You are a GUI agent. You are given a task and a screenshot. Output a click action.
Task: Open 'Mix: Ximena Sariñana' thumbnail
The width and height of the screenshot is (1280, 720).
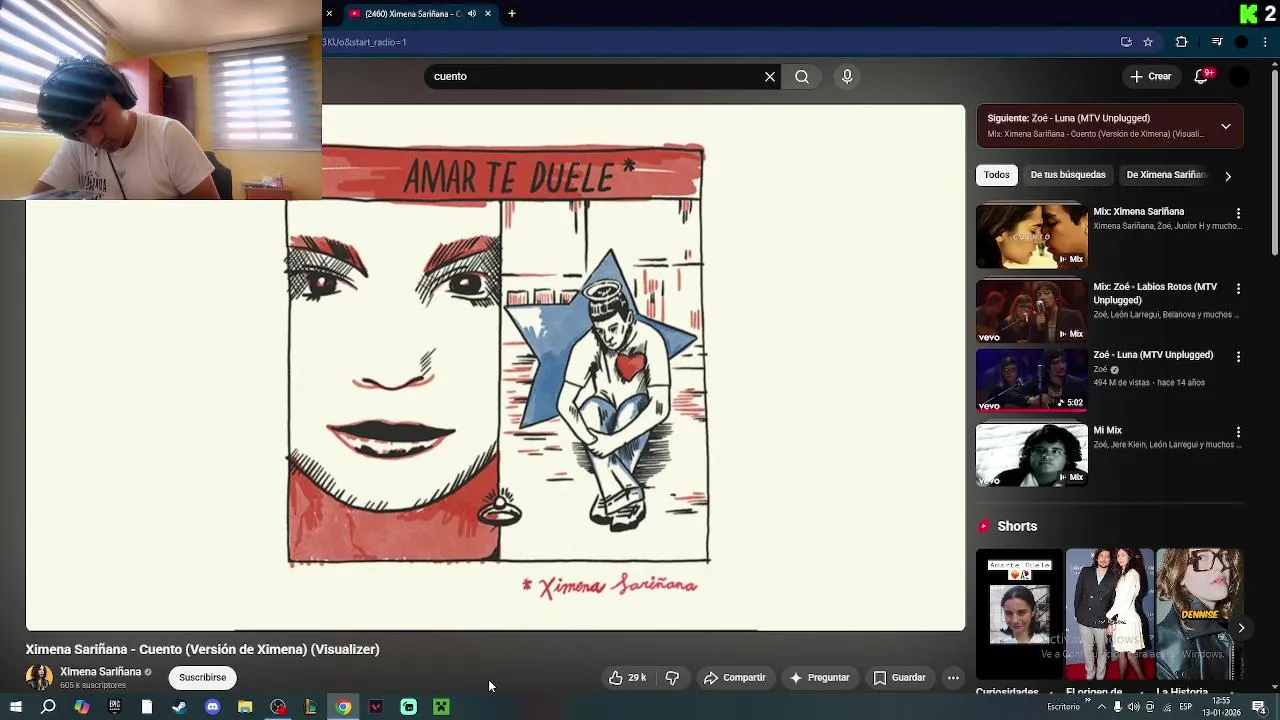pyautogui.click(x=1032, y=236)
